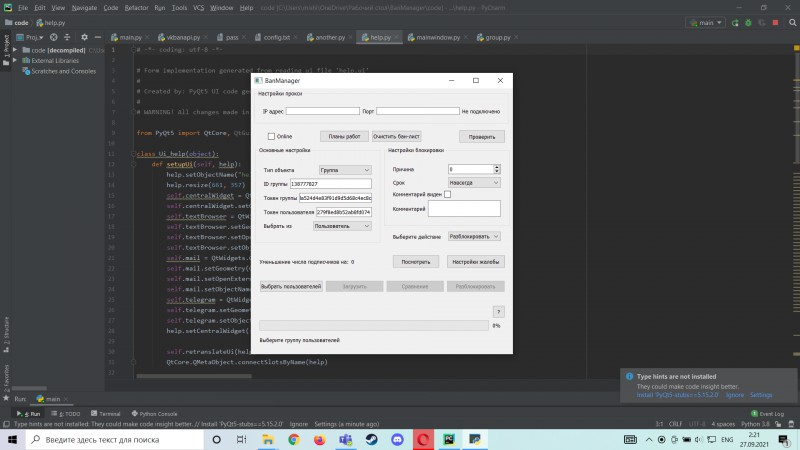Open the Event Log icon in status bar

point(755,413)
